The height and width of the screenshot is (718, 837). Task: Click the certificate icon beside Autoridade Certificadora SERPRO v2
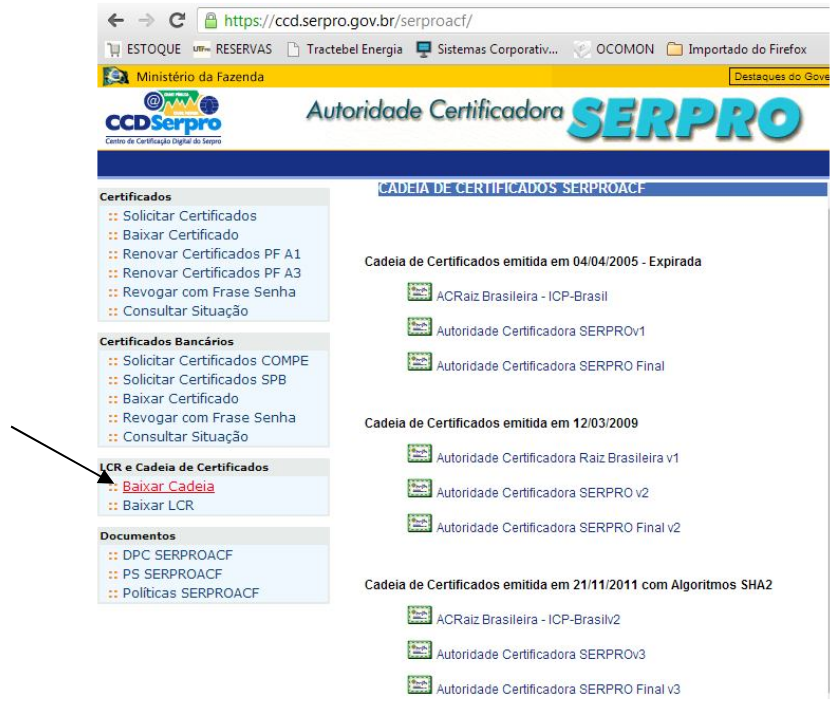pos(420,489)
